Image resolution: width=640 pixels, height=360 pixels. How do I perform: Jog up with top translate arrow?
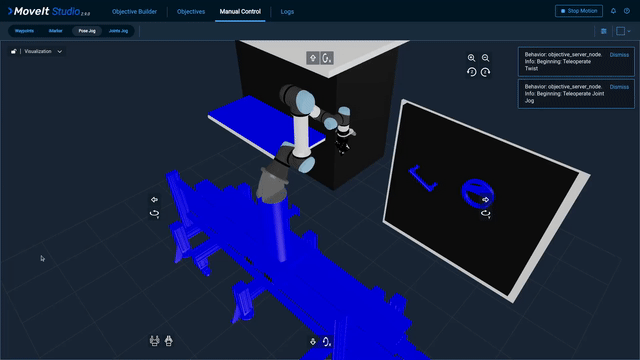click(x=313, y=58)
